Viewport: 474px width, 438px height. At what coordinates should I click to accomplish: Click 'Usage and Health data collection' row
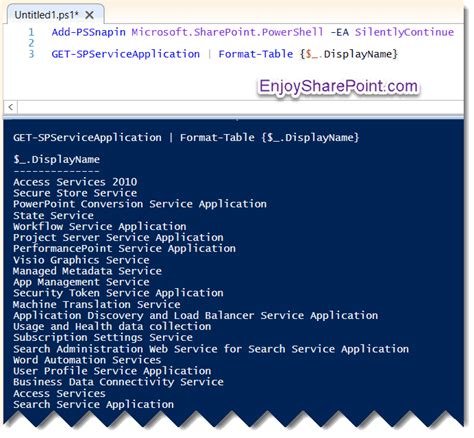pos(112,327)
